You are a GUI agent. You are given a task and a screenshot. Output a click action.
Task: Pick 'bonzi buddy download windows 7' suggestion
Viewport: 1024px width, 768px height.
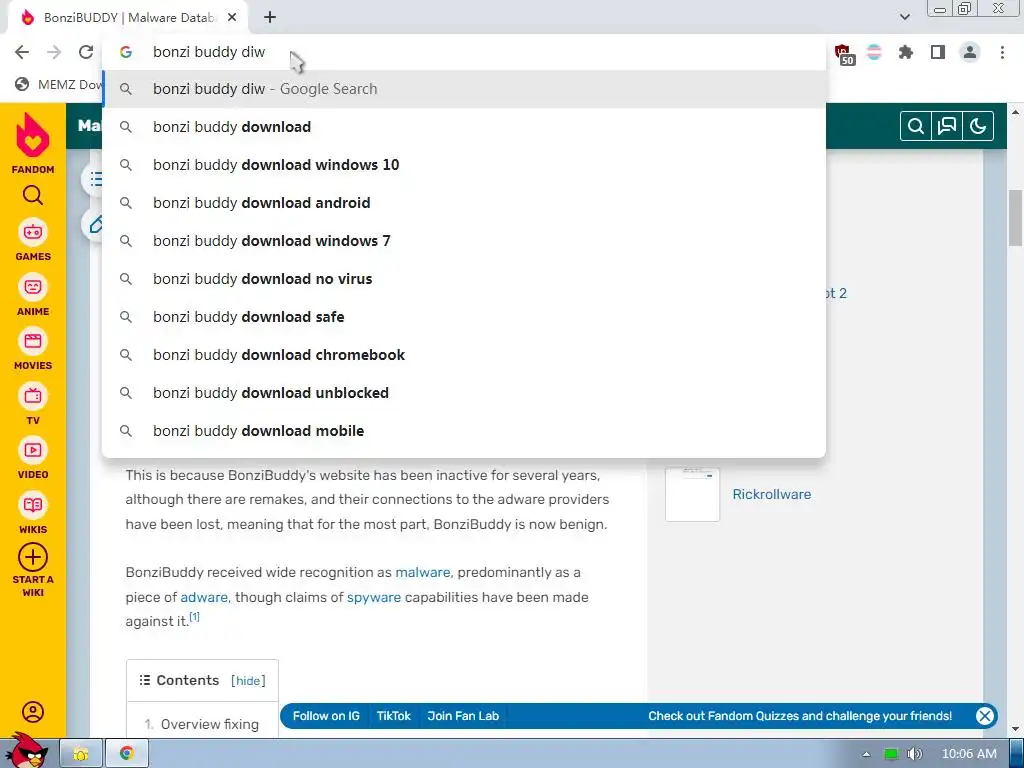point(464,241)
